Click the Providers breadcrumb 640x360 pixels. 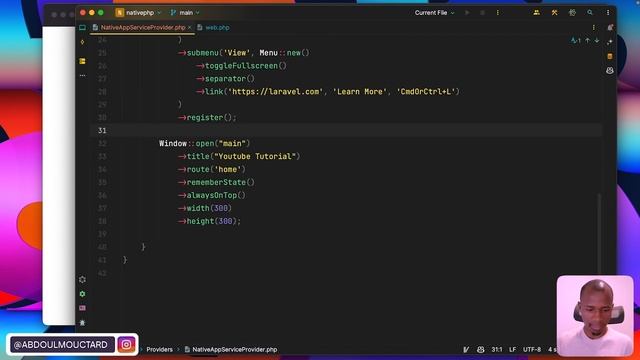pyautogui.click(x=160, y=350)
